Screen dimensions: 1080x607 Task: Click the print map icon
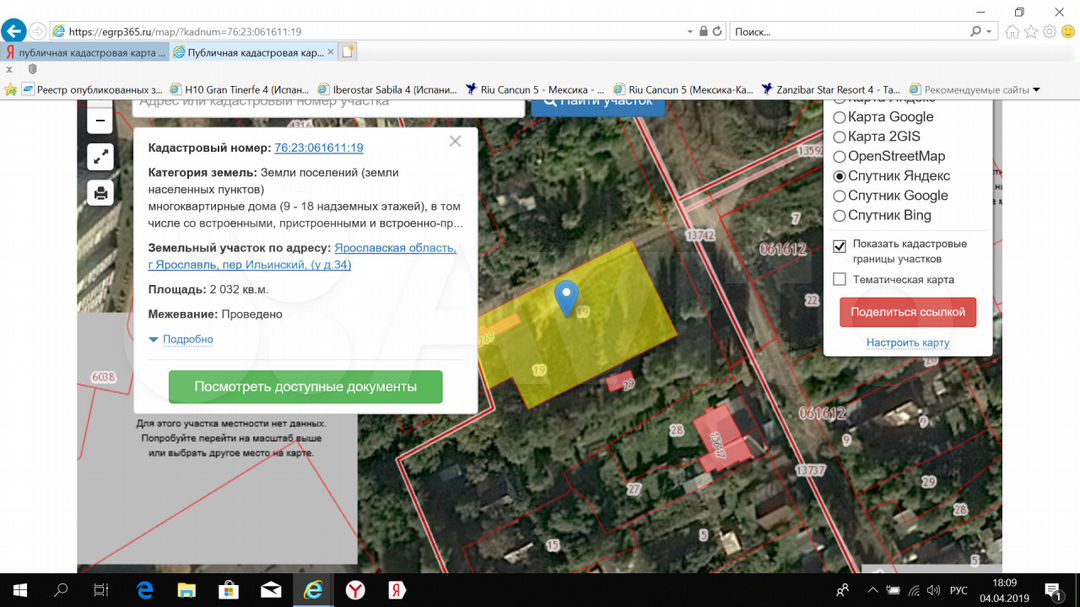pyautogui.click(x=100, y=192)
